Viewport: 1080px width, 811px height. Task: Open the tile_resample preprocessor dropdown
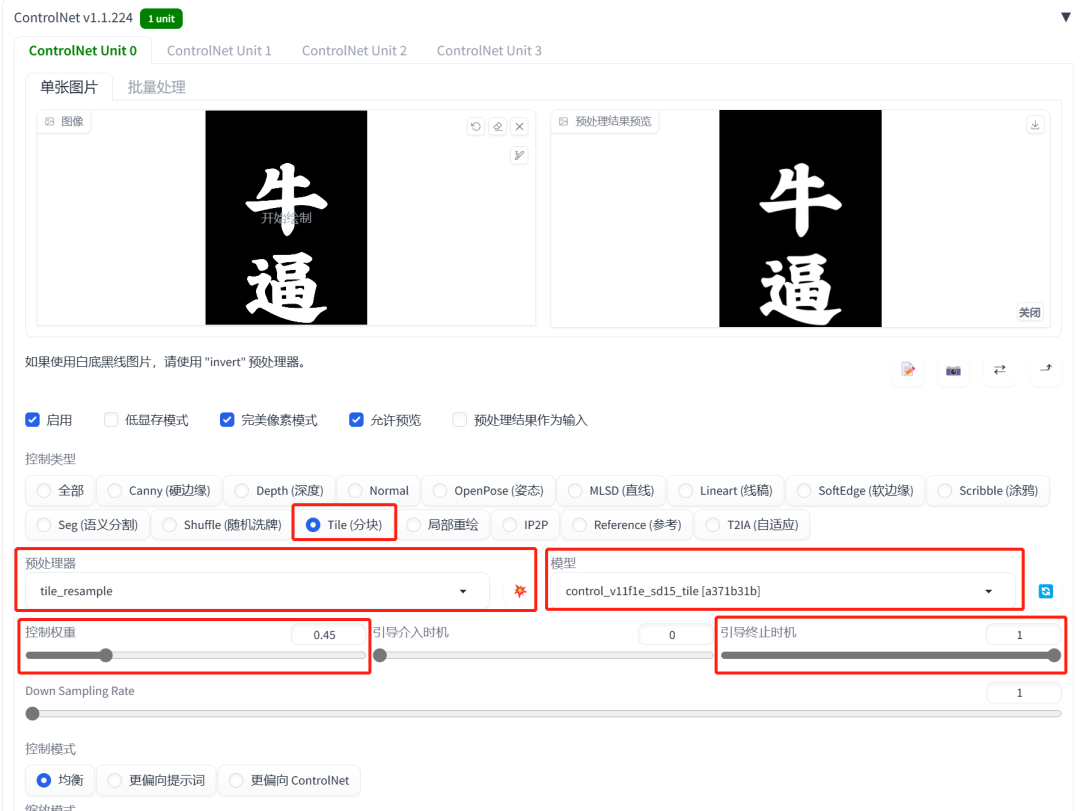coord(256,591)
